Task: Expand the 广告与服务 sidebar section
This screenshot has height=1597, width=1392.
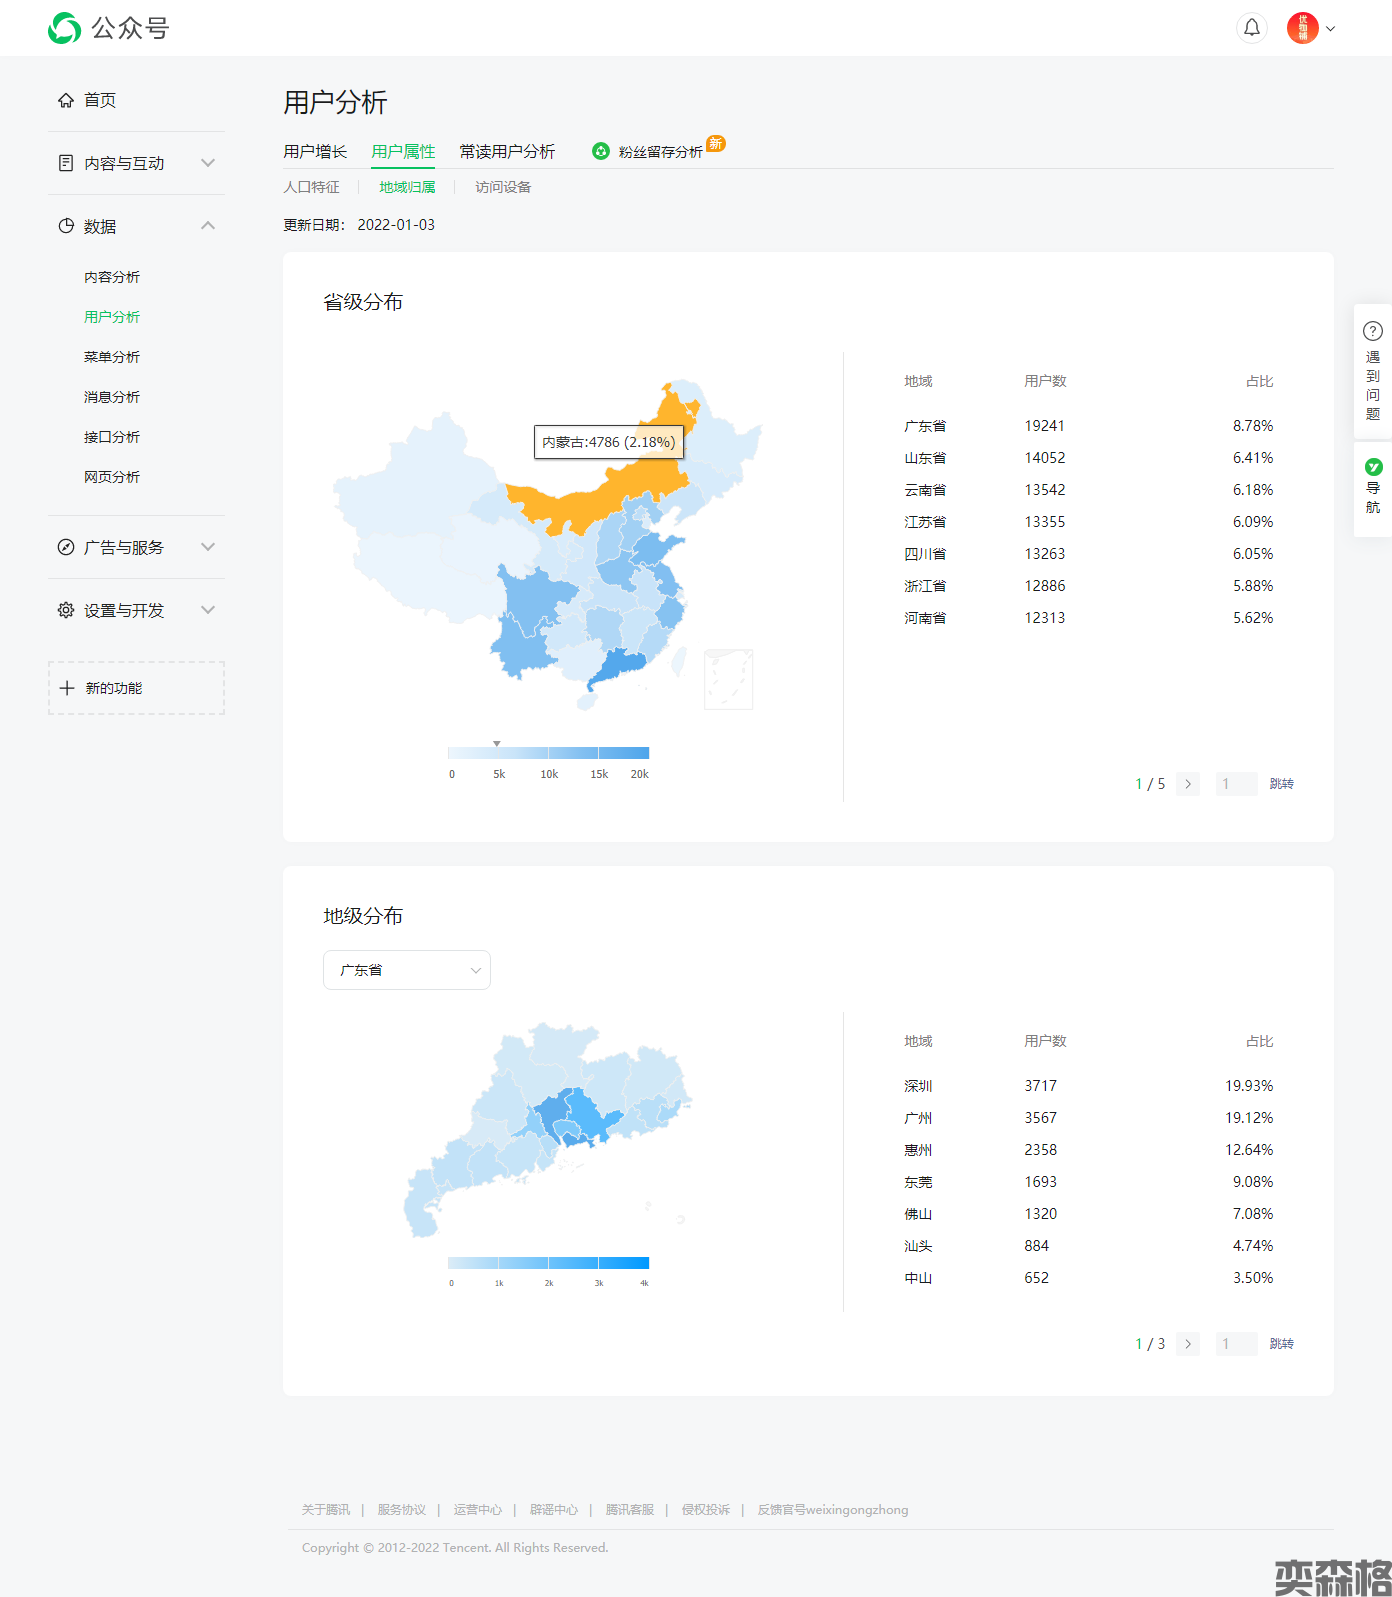Action: [x=207, y=547]
